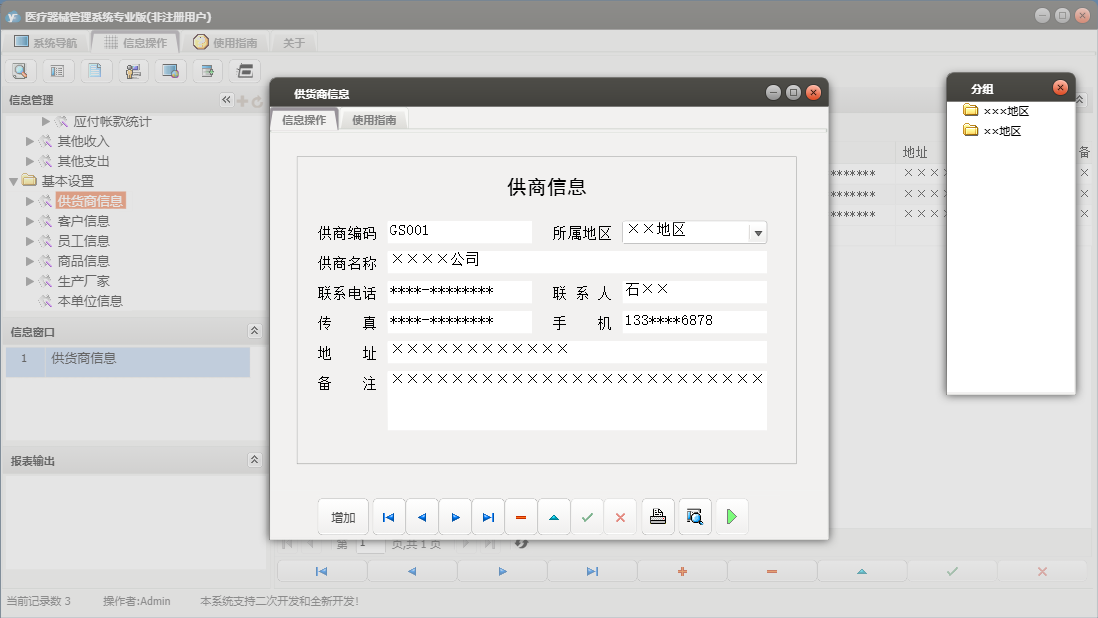Click the red X to cancel editing

620,516
